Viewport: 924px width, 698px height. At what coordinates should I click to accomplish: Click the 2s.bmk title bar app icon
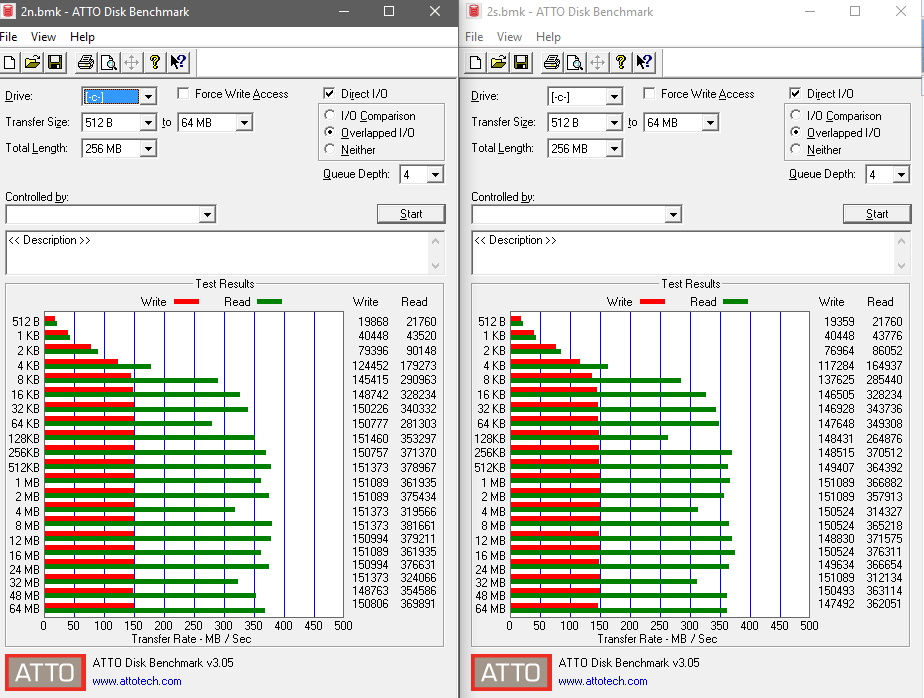click(x=473, y=11)
